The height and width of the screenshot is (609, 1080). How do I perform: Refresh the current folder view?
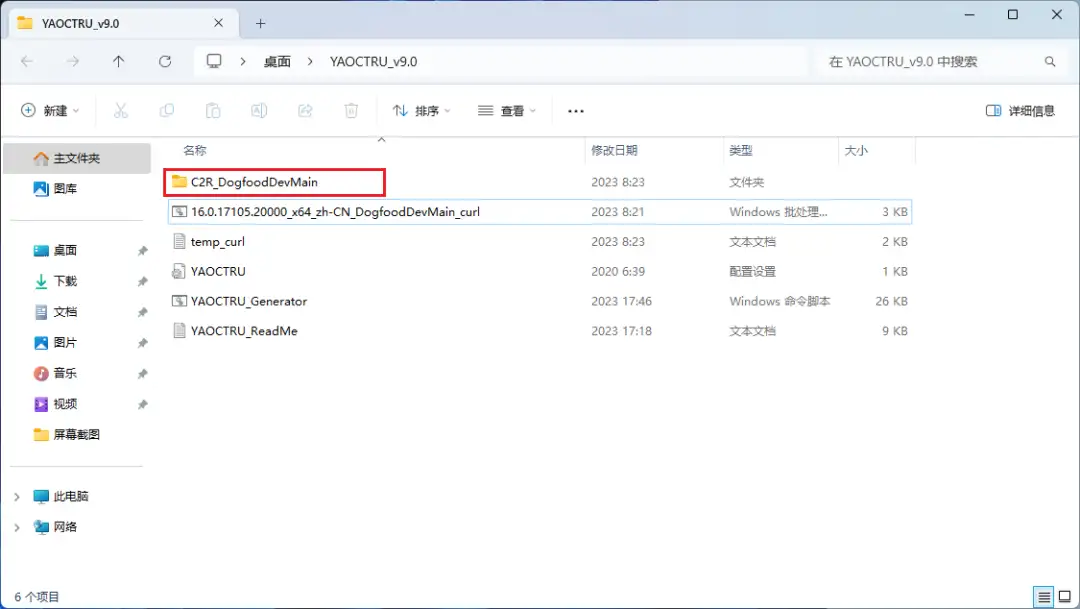tap(164, 61)
